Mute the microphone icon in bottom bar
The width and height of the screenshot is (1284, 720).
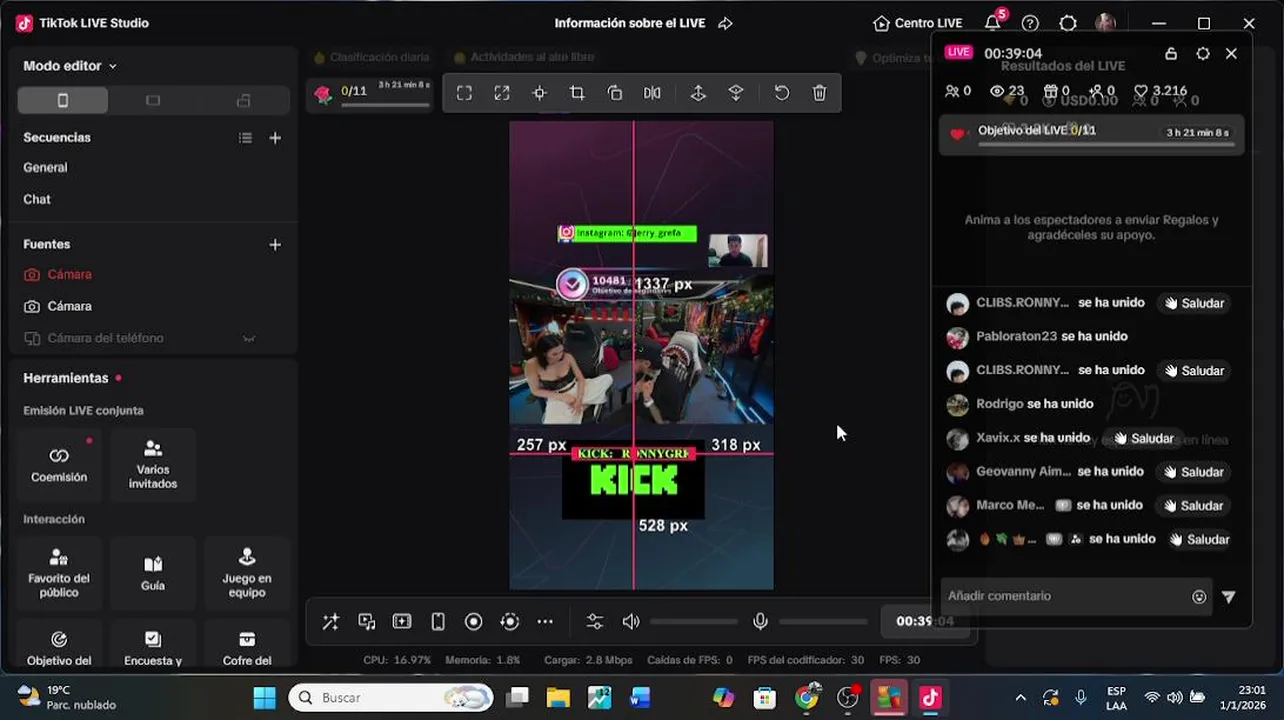[x=760, y=622]
